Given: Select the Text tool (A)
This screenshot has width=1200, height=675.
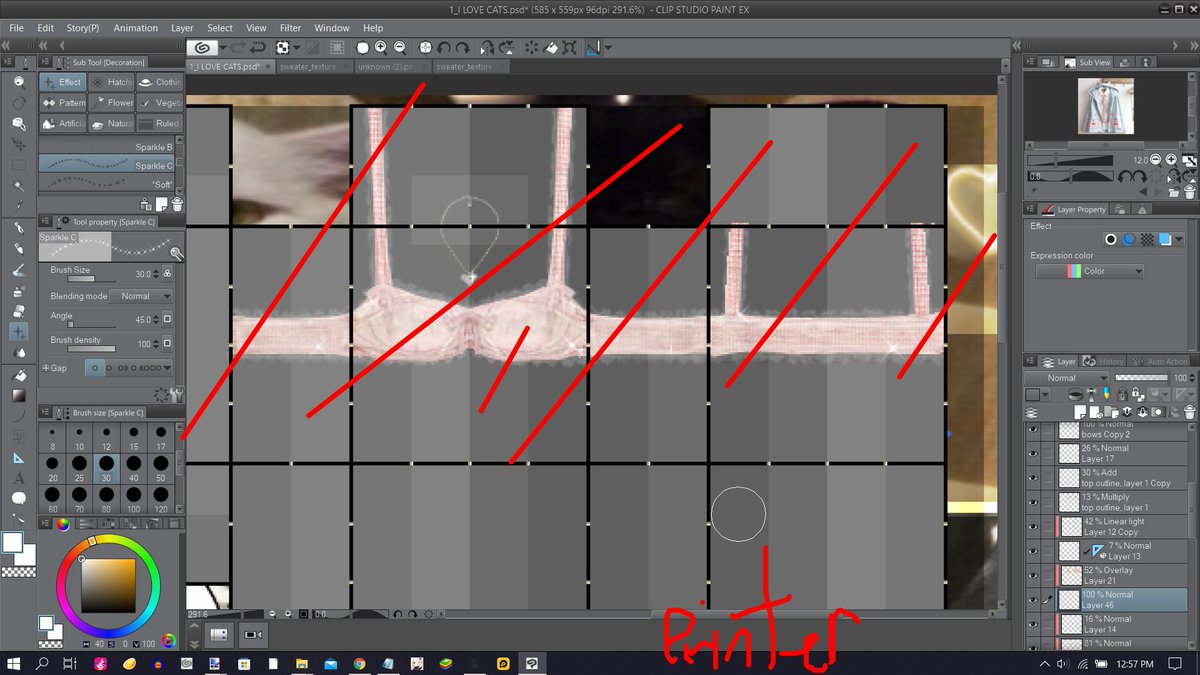Looking at the screenshot, I should click(19, 478).
